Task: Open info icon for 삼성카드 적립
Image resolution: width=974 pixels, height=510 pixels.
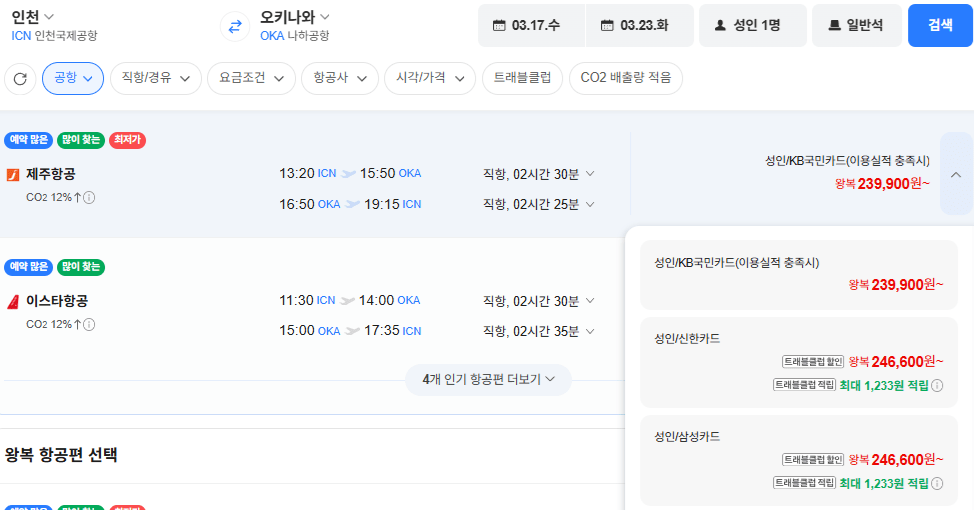Action: point(937,483)
